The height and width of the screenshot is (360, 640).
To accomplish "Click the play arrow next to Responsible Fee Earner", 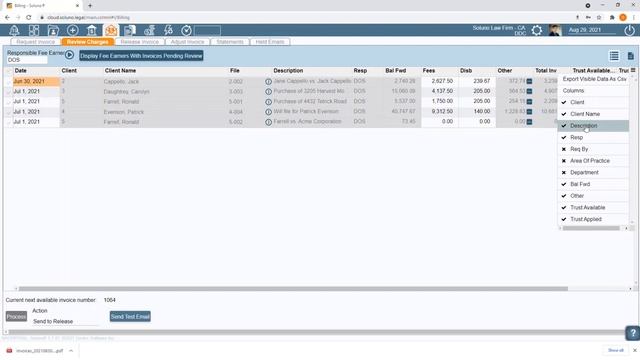I will pyautogui.click(x=69, y=55).
